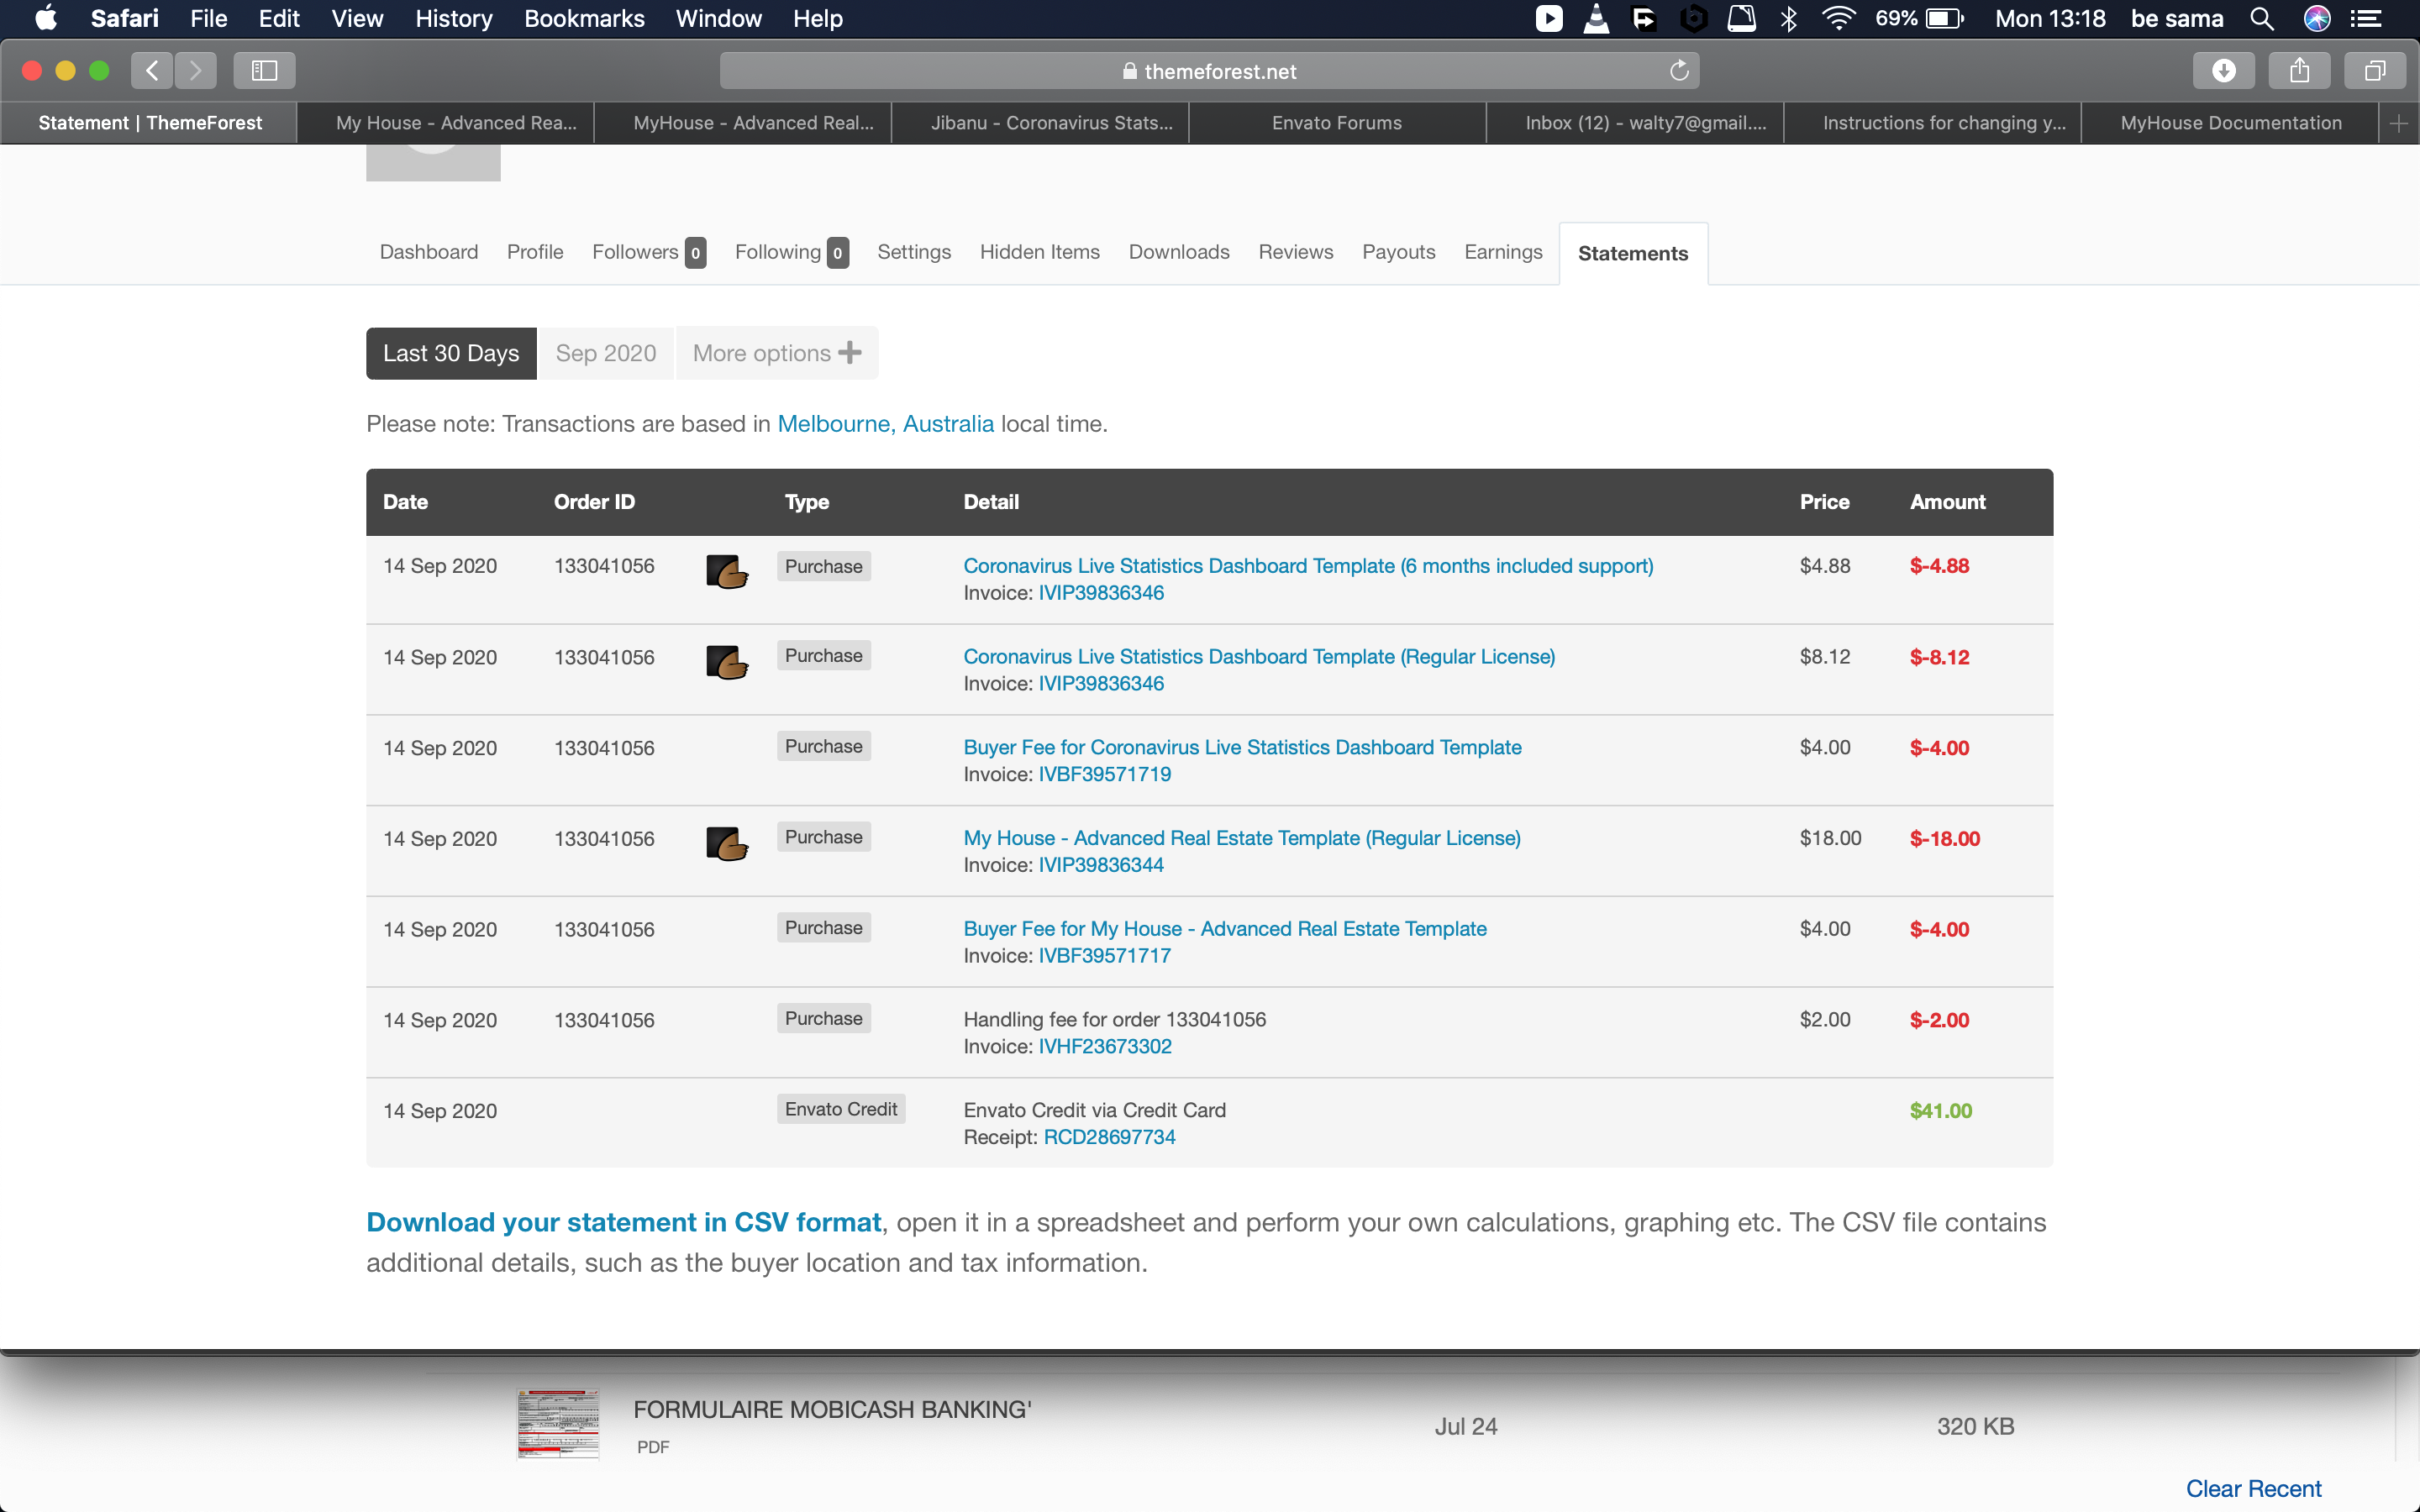
Task: Switch to Jibanu - Coronavirus Stats tab
Action: (1040, 123)
